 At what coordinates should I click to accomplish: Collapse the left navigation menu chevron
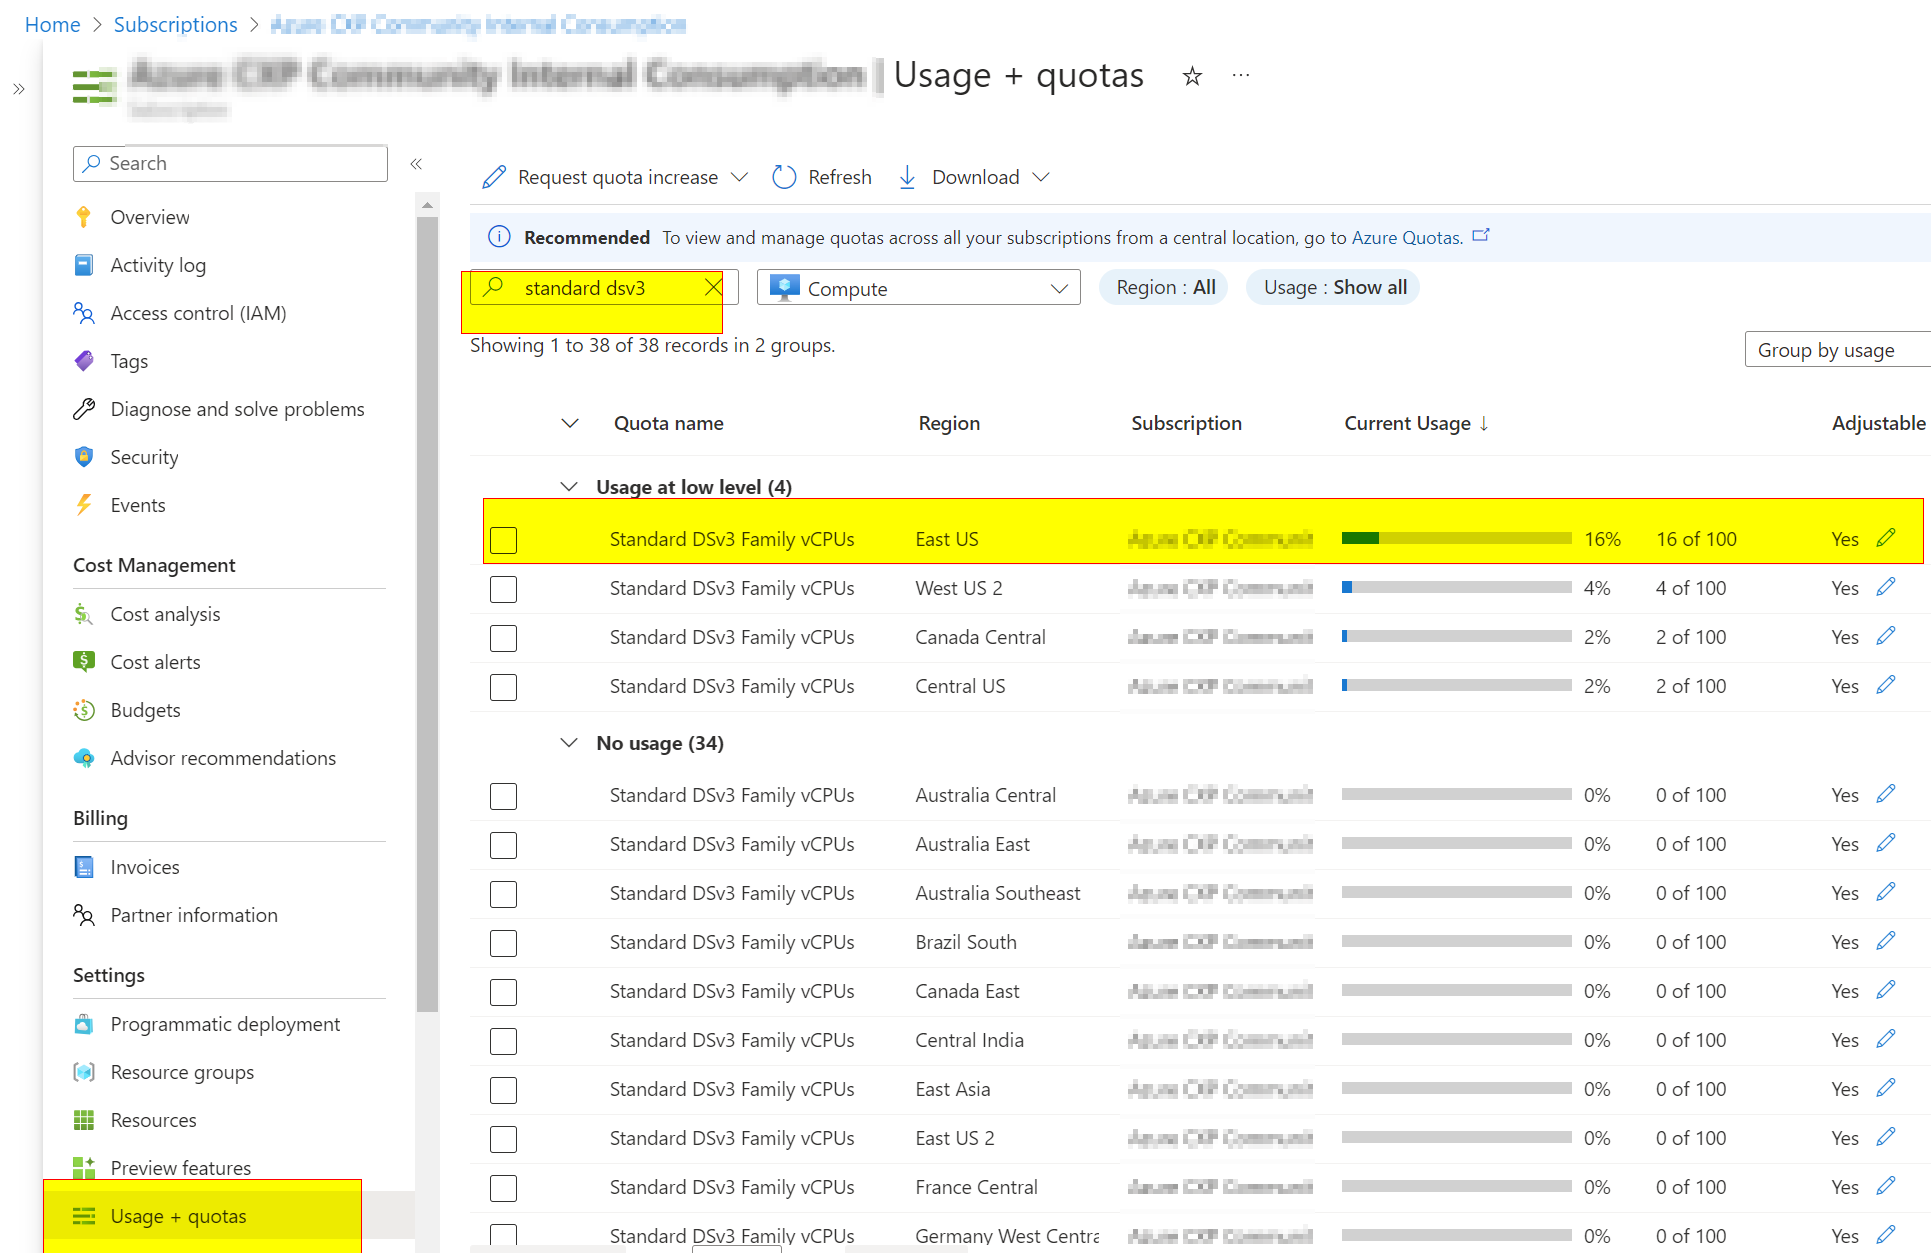pyautogui.click(x=416, y=163)
